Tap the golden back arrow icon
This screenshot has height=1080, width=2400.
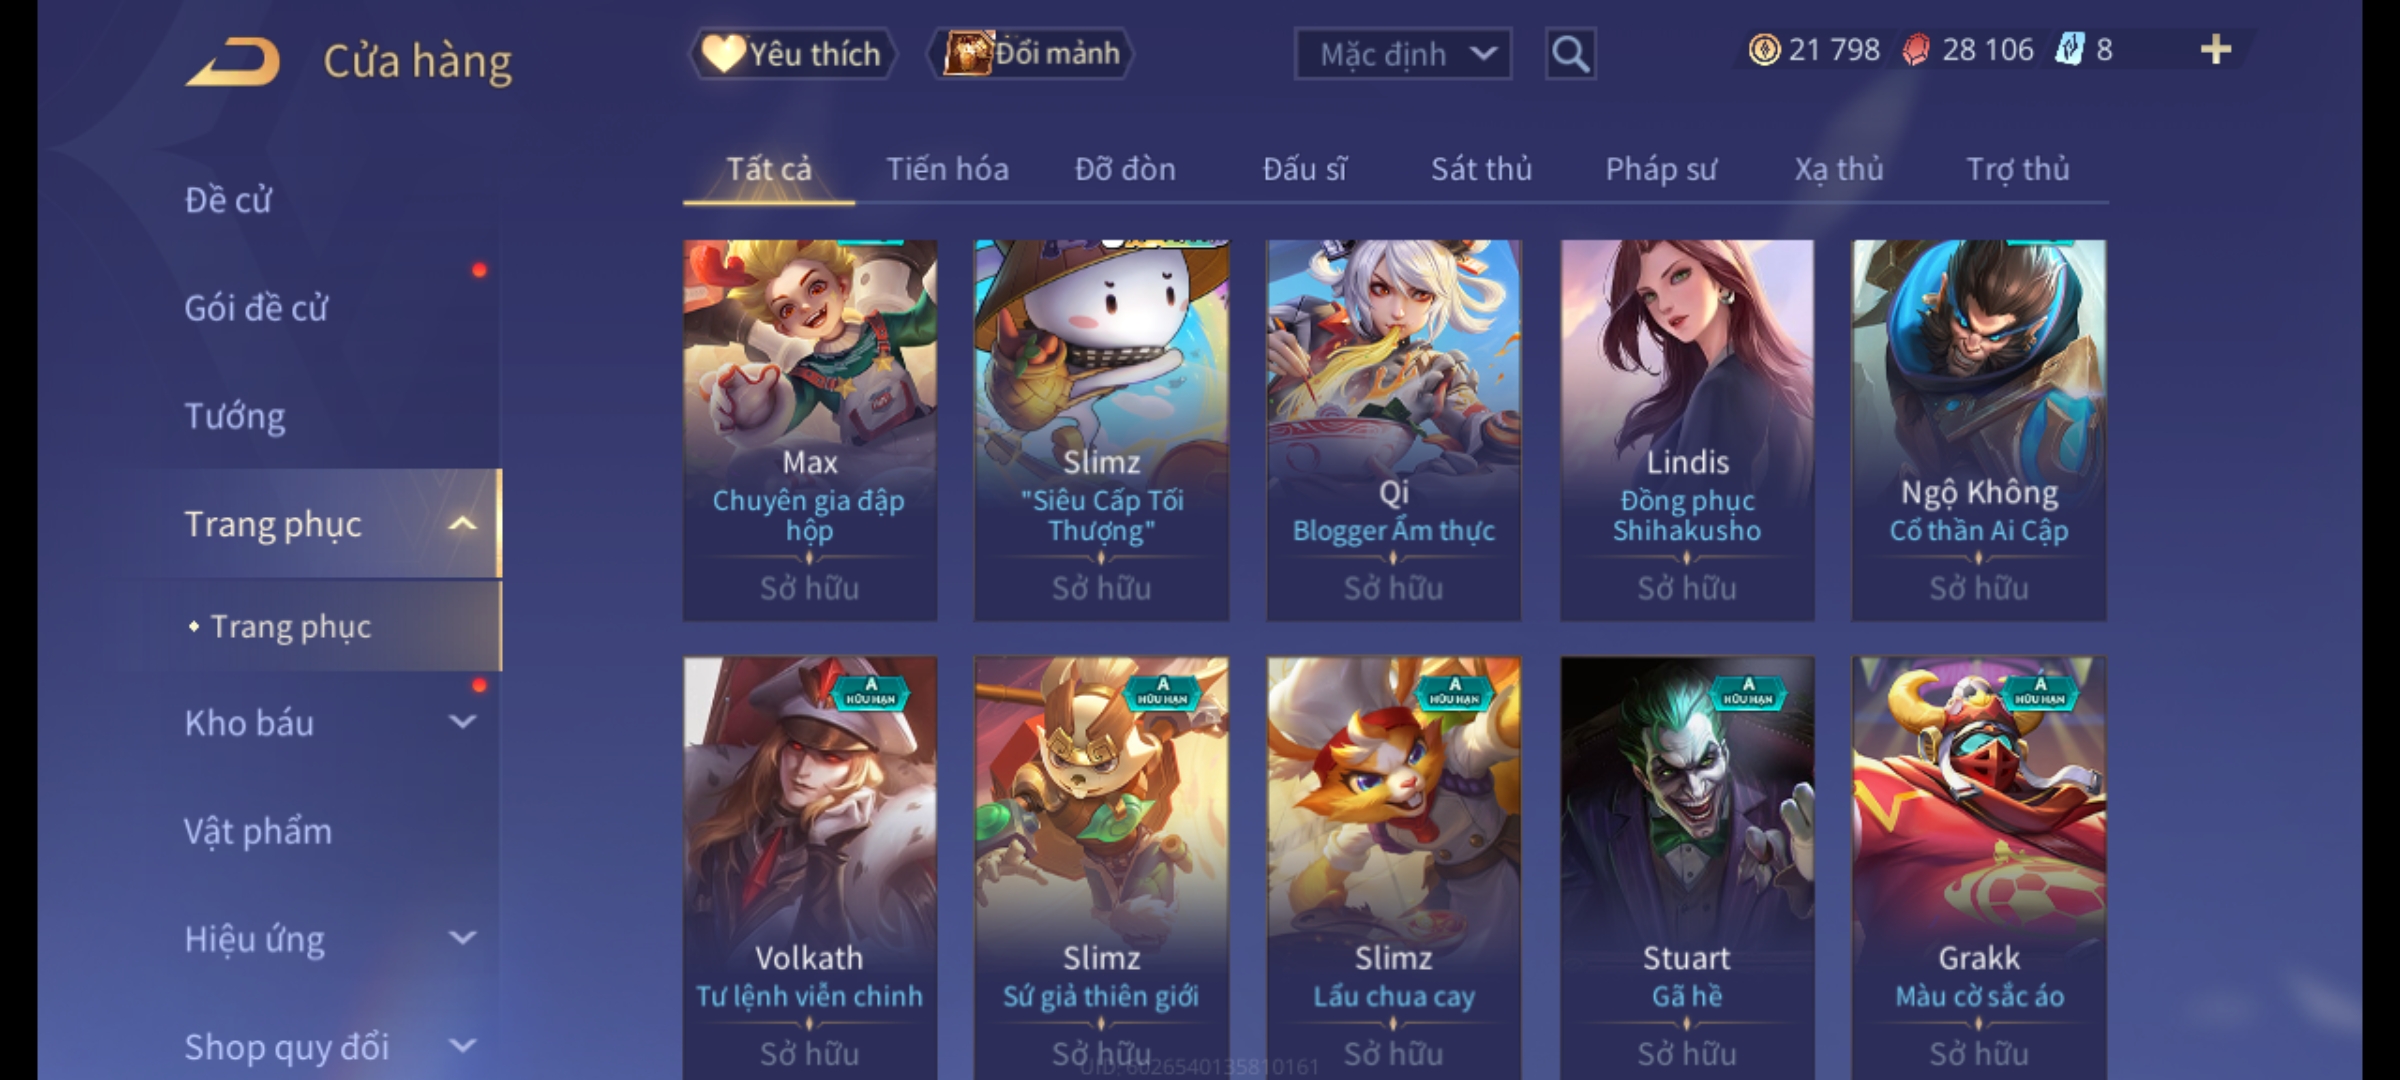[233, 61]
